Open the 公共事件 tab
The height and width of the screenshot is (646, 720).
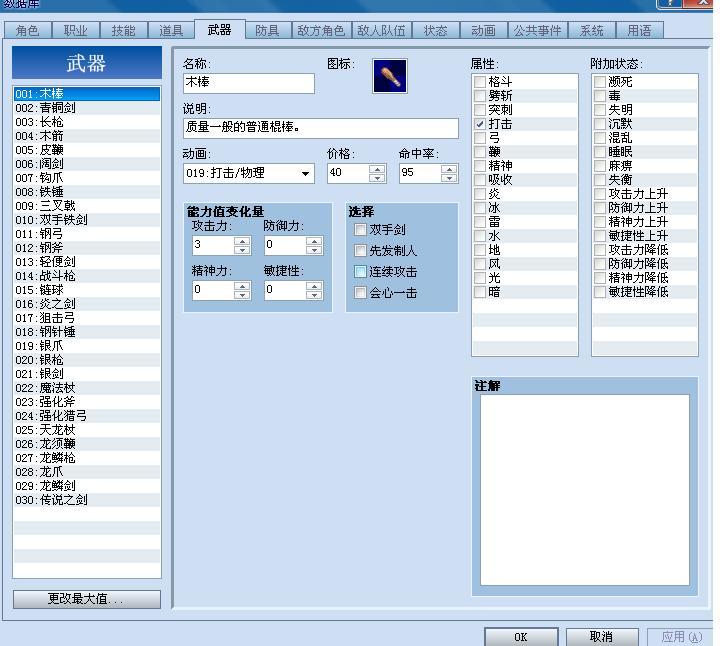[537, 31]
